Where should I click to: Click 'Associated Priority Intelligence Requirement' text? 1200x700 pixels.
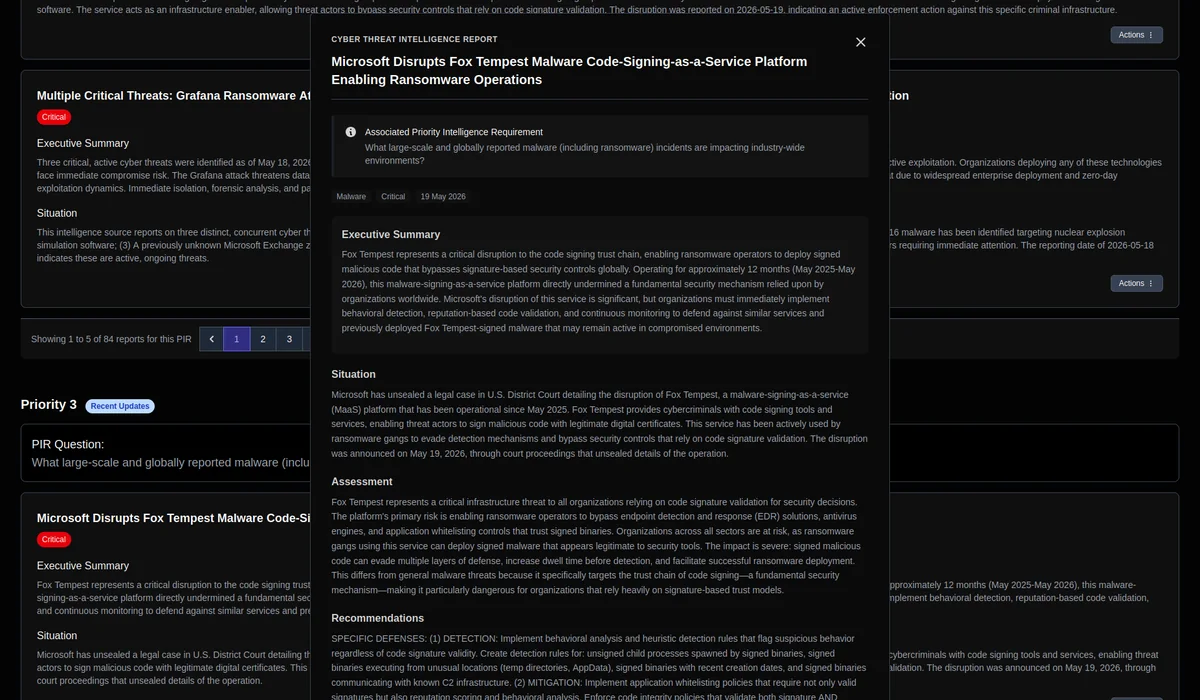click(x=454, y=132)
